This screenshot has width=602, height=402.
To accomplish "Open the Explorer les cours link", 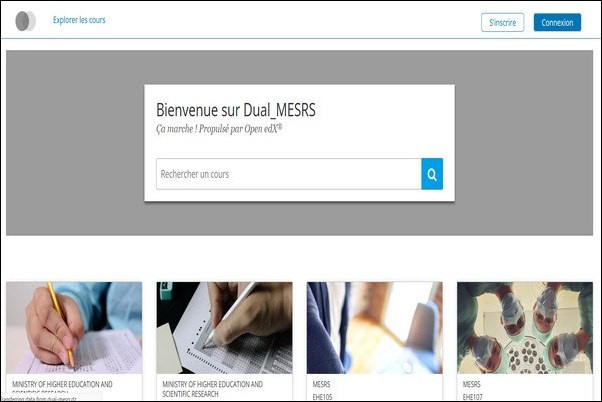I will pos(79,20).
